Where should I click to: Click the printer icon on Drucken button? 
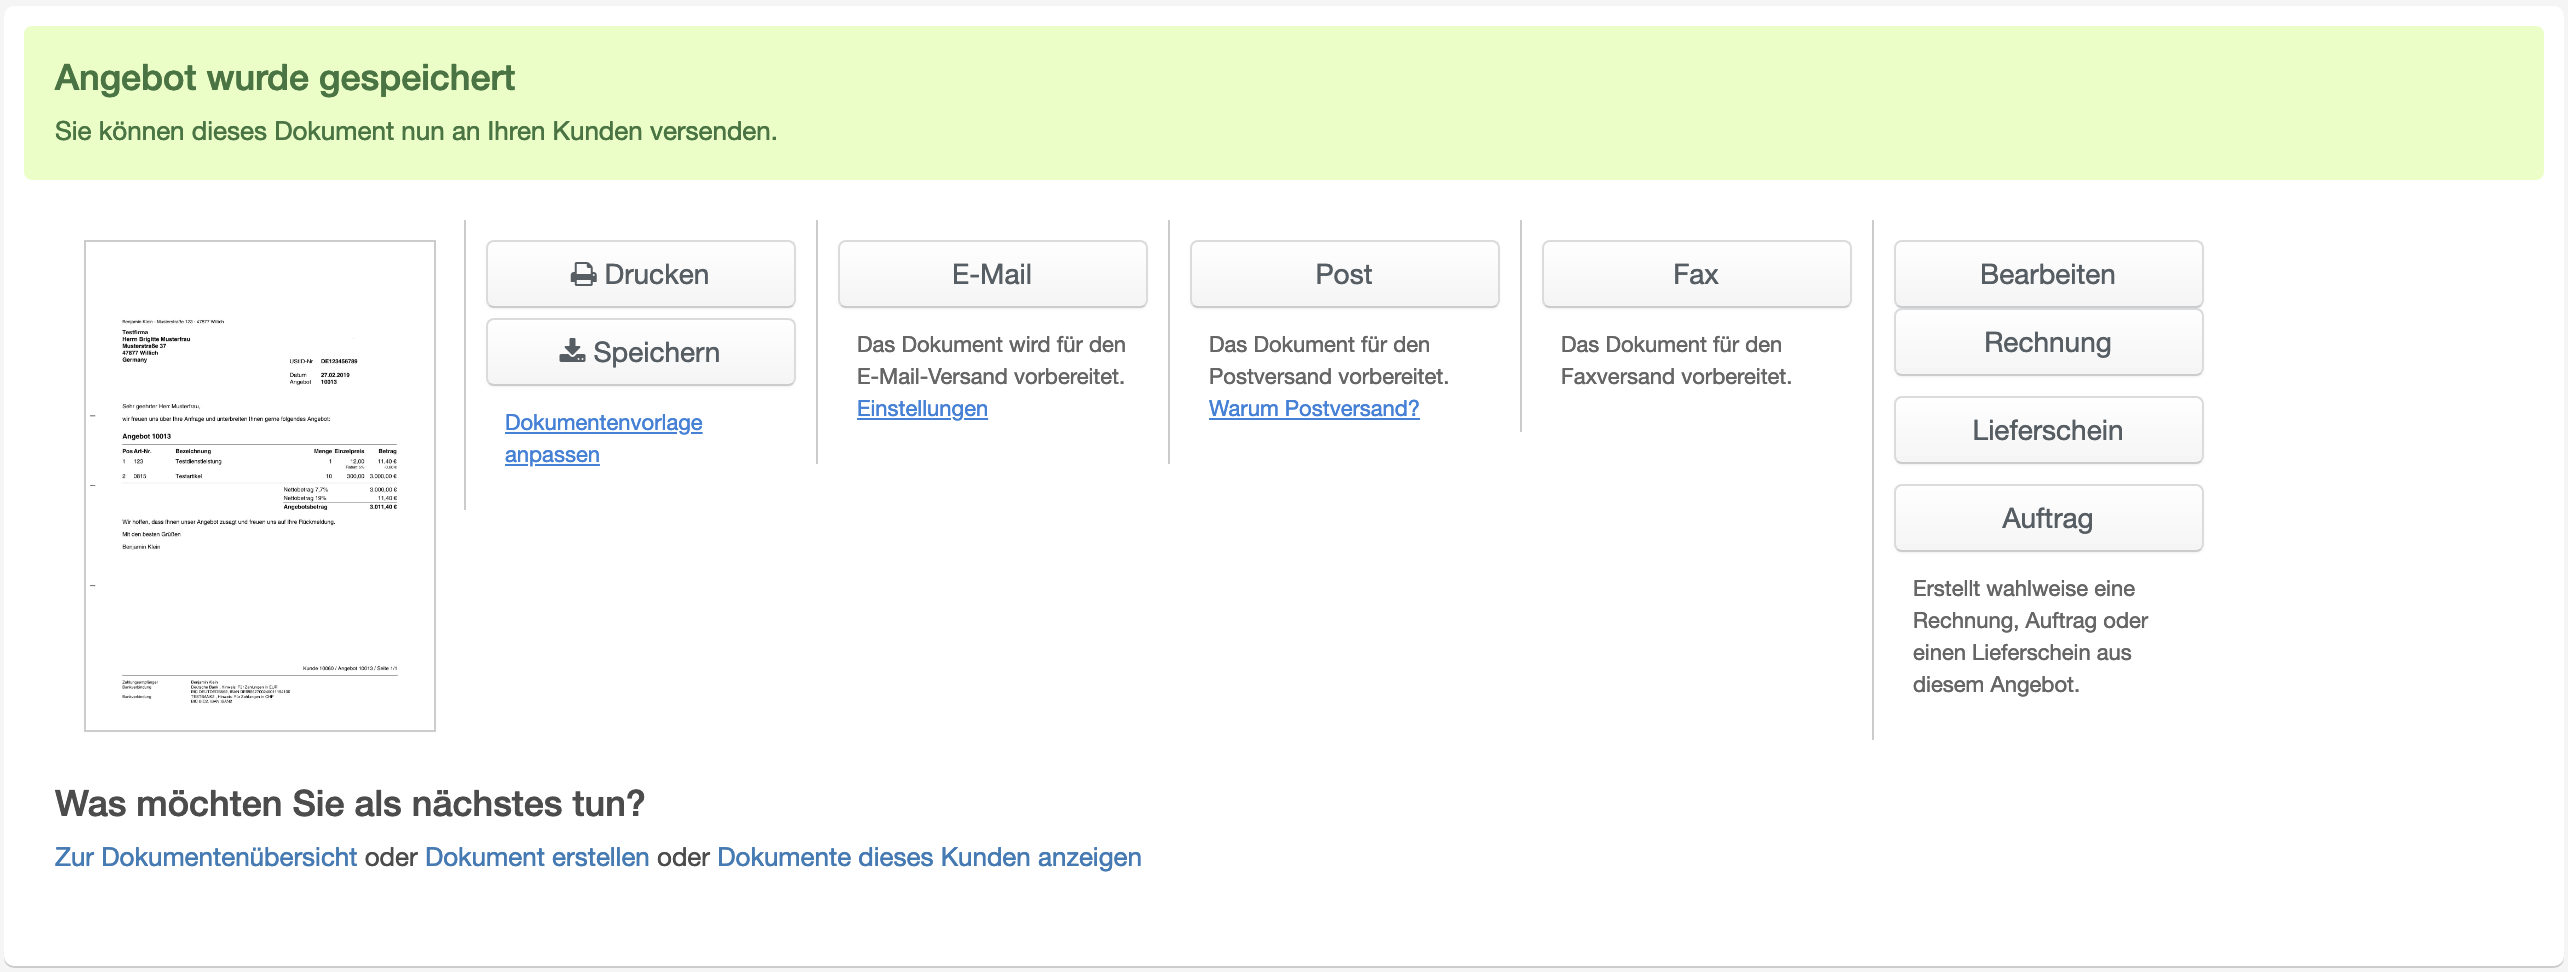[583, 275]
